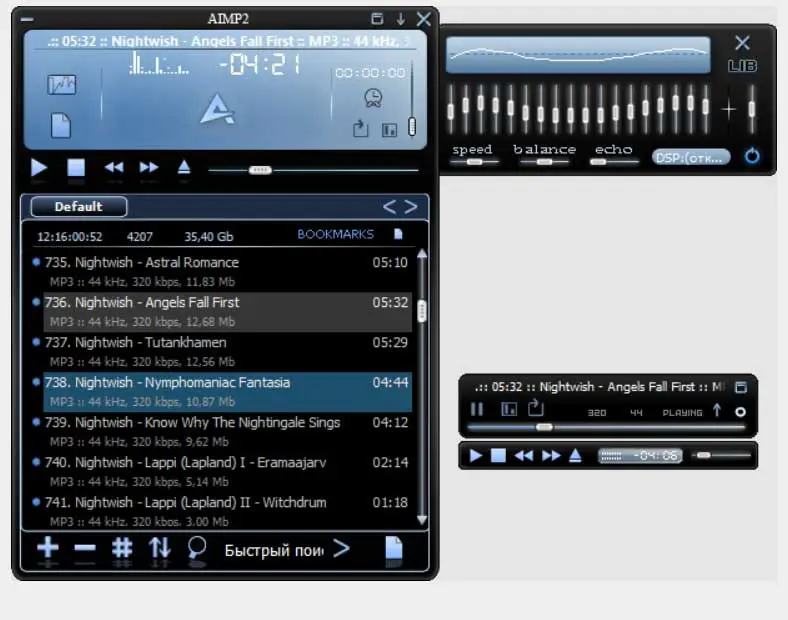Select track 737 Tutankhamen
Screen dimensions: 788x620
(227, 352)
